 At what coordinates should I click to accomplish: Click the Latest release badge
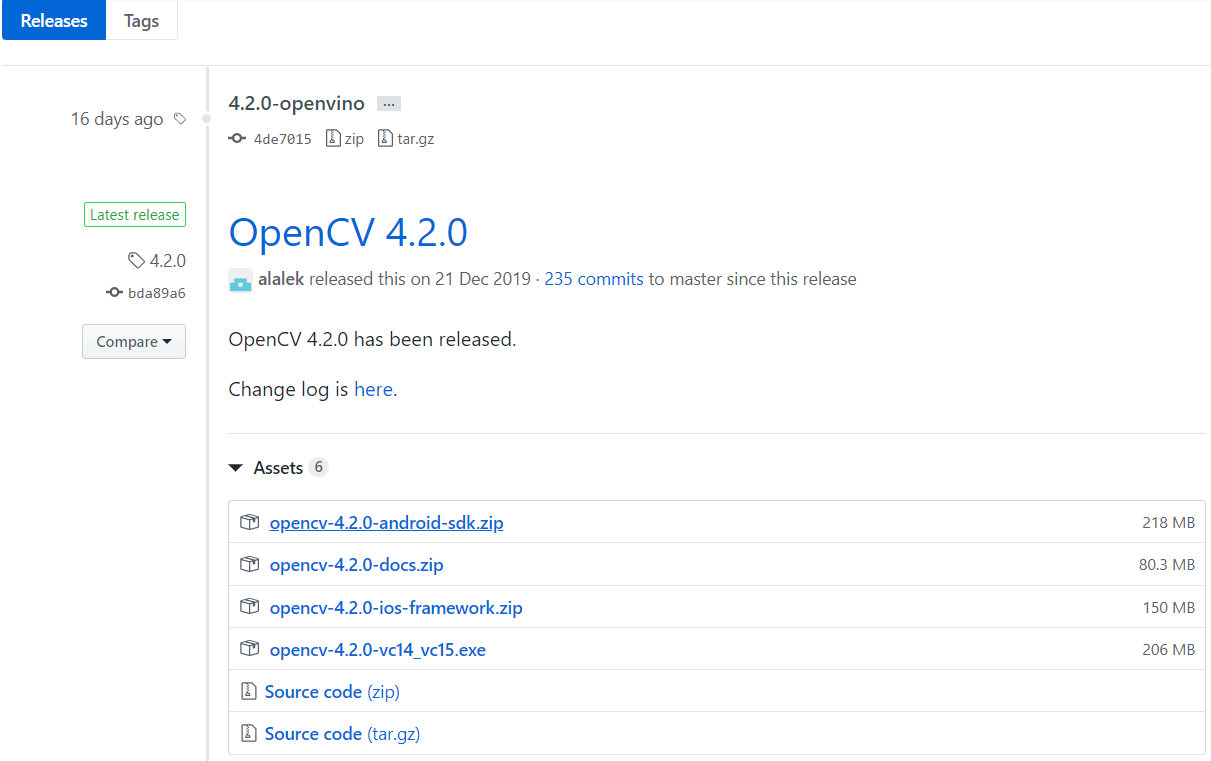(x=135, y=215)
